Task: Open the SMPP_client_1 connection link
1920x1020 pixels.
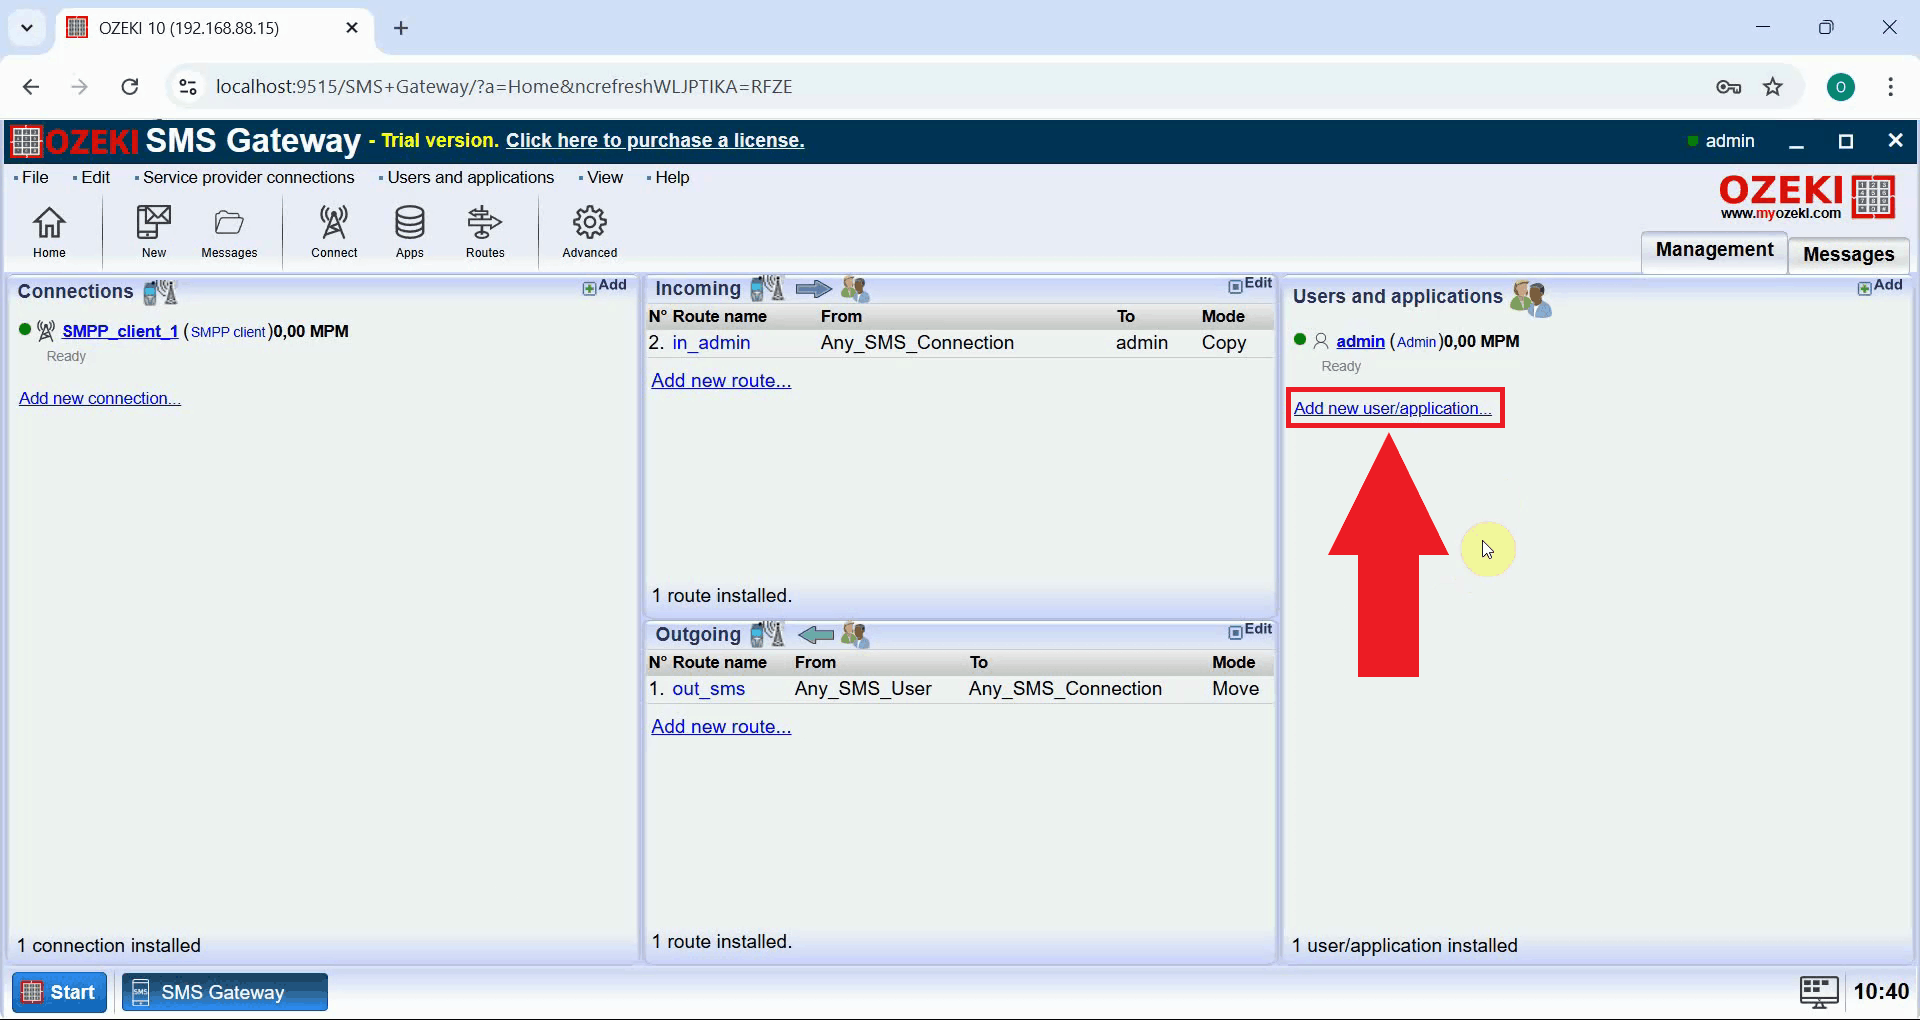Action: pos(120,331)
